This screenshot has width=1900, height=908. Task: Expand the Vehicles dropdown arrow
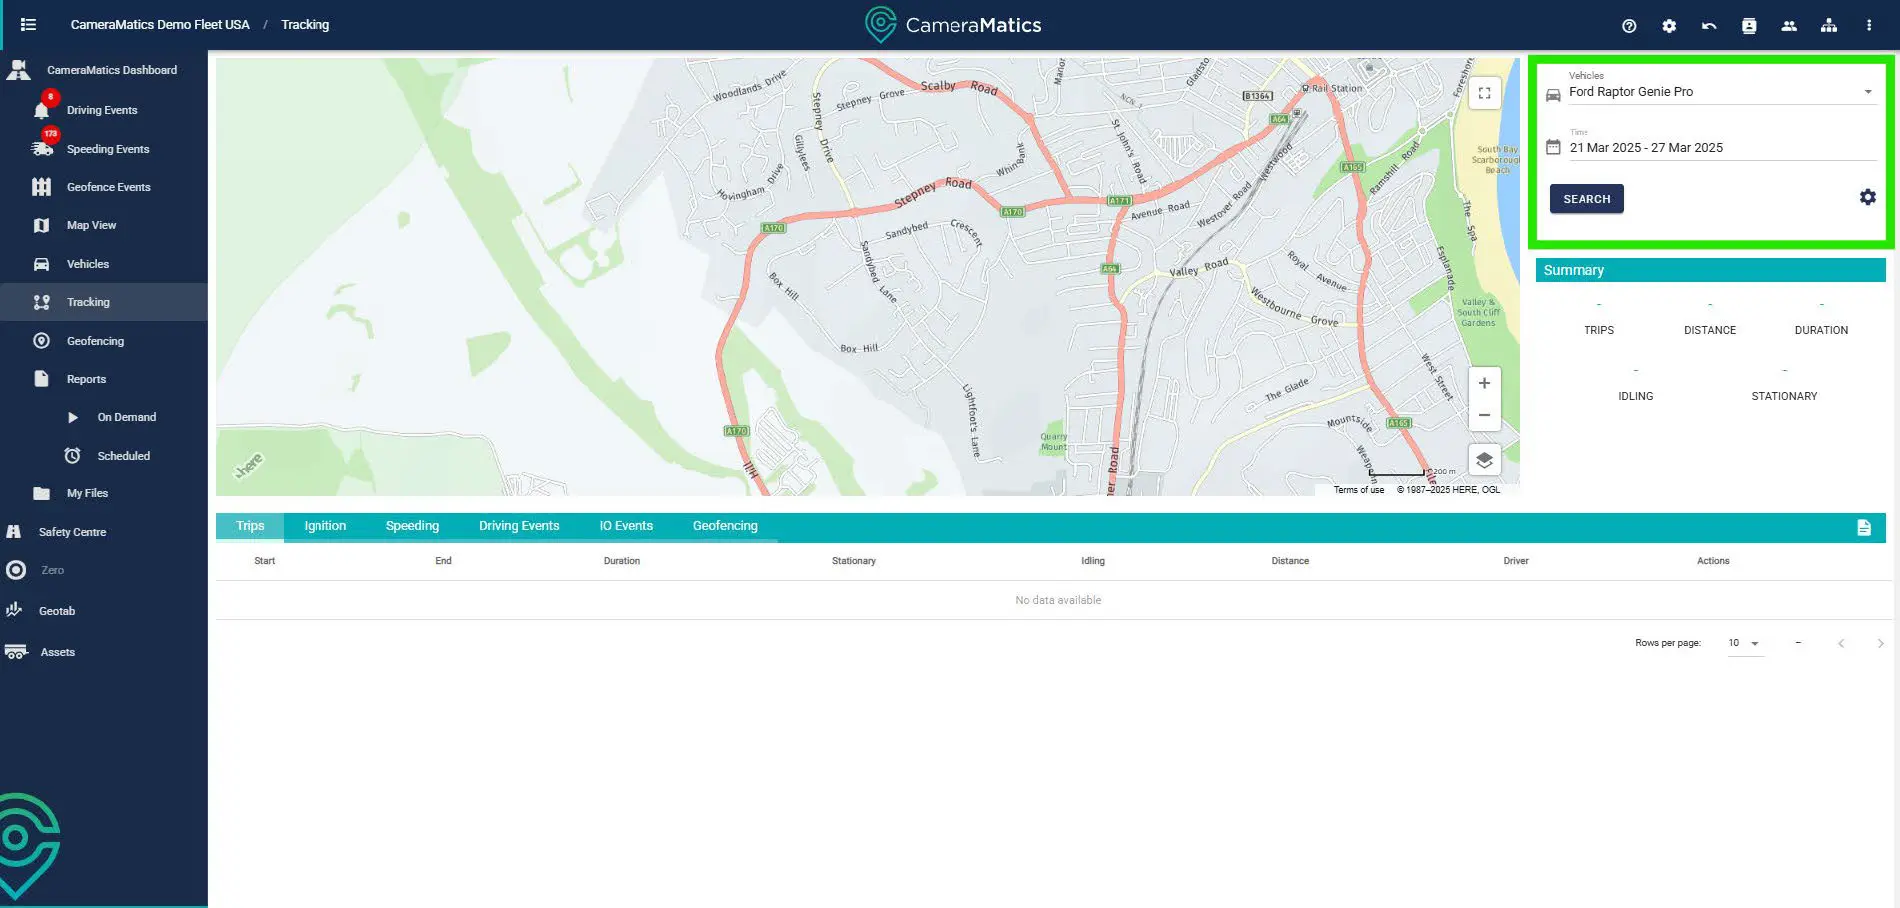point(1868,92)
